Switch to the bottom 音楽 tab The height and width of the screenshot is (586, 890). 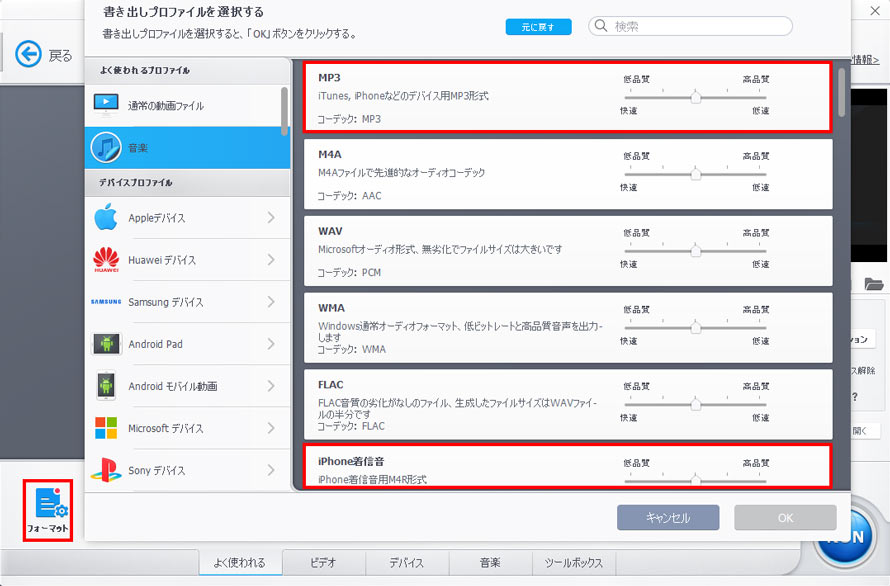click(x=490, y=562)
